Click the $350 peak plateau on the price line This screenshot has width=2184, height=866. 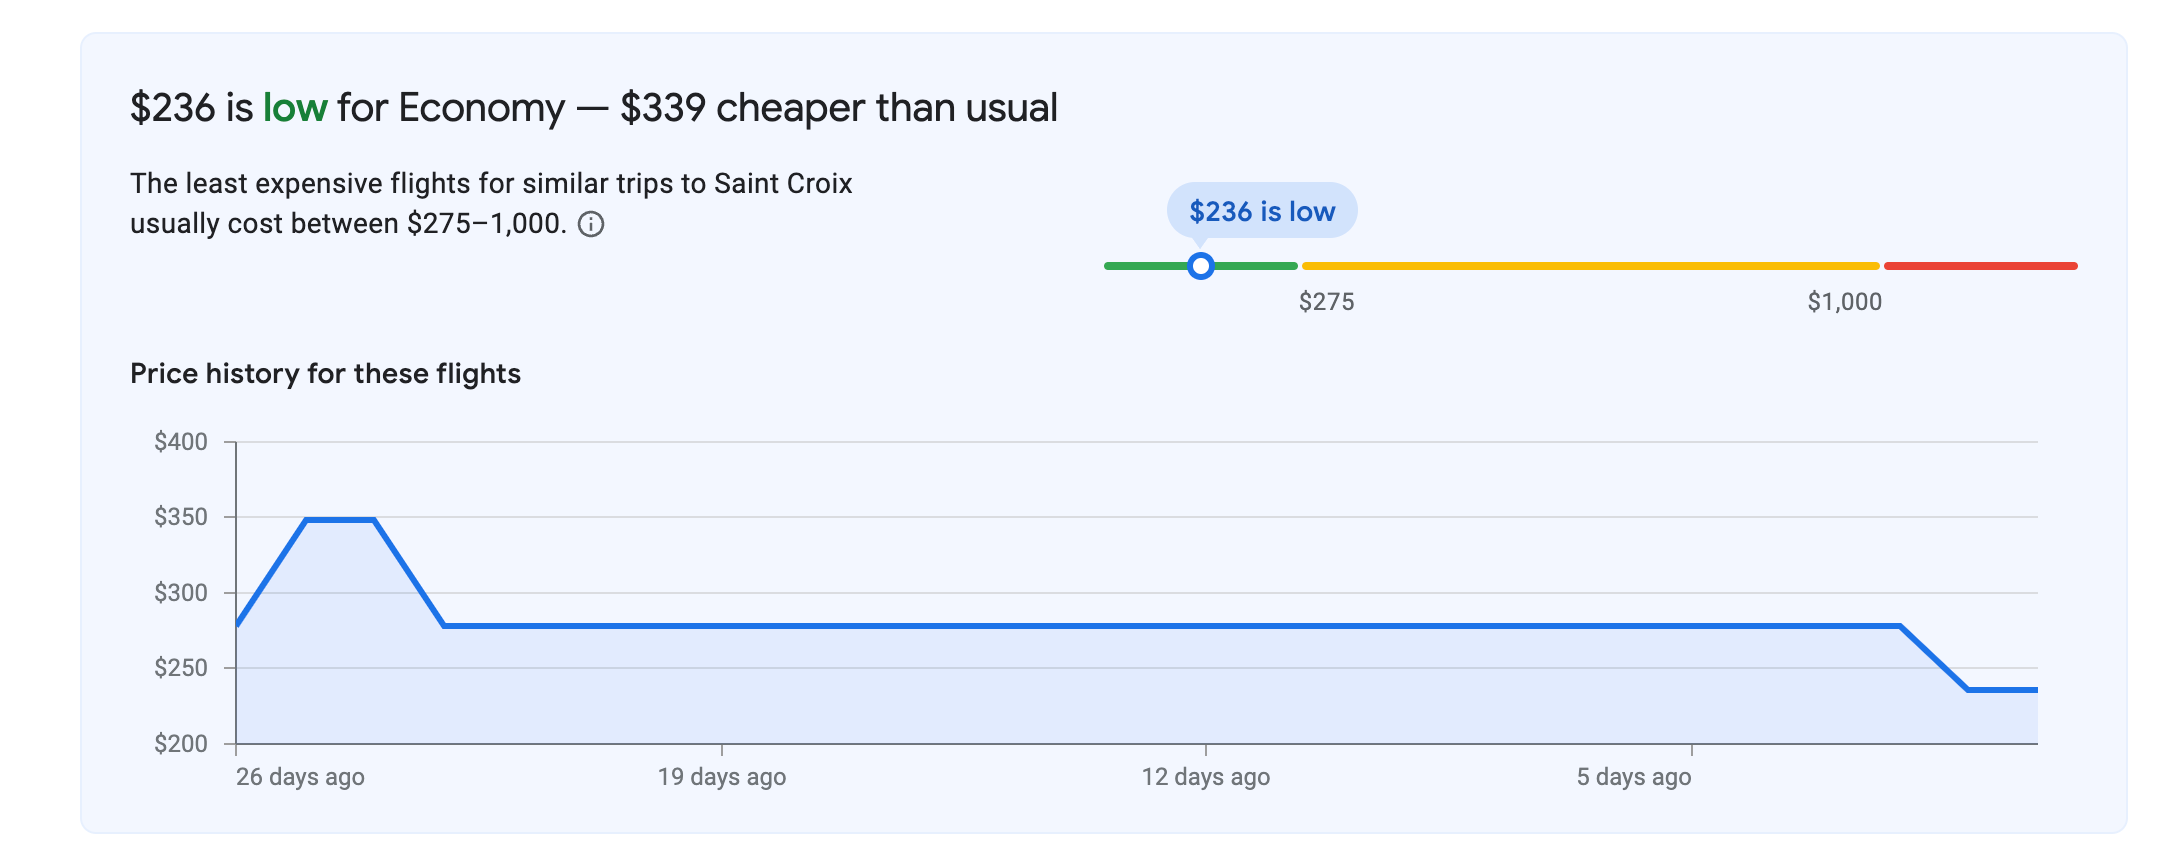coord(340,520)
